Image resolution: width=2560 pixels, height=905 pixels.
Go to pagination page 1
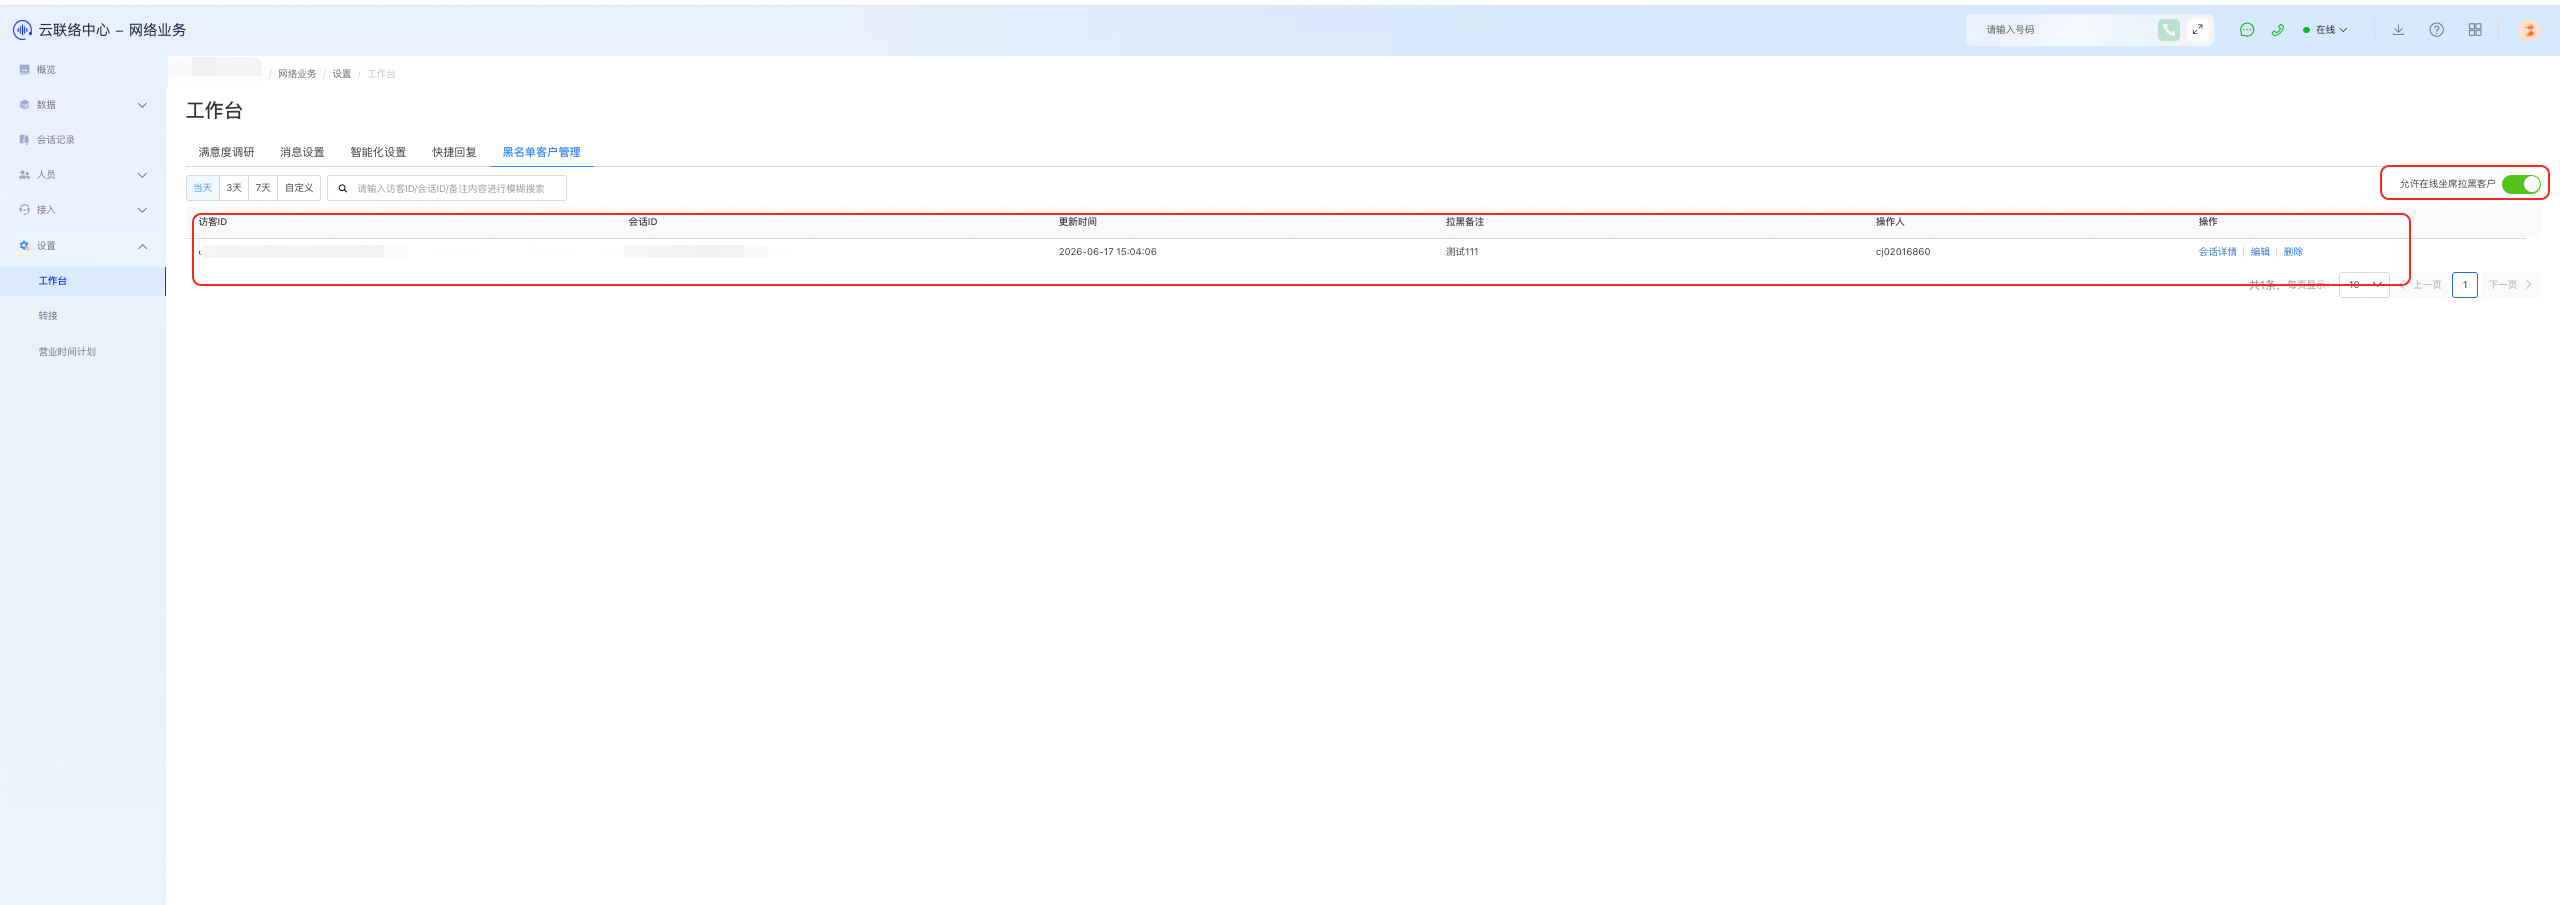2465,285
